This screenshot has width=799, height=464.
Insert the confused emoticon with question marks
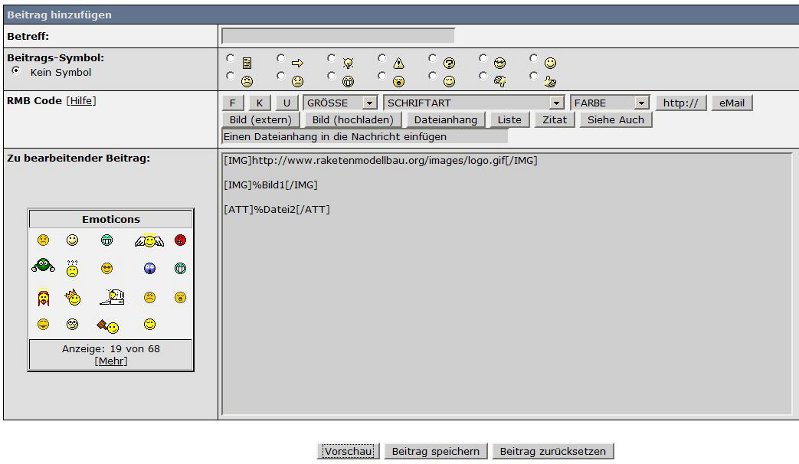72,268
